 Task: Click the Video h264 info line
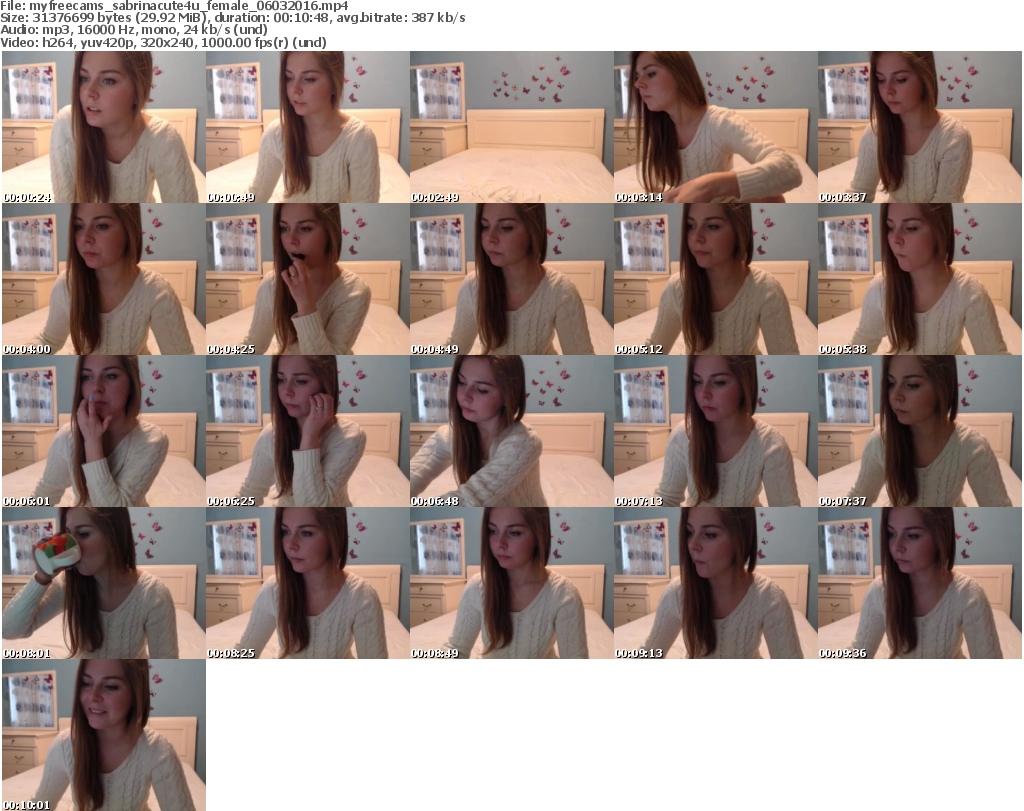click(163, 43)
